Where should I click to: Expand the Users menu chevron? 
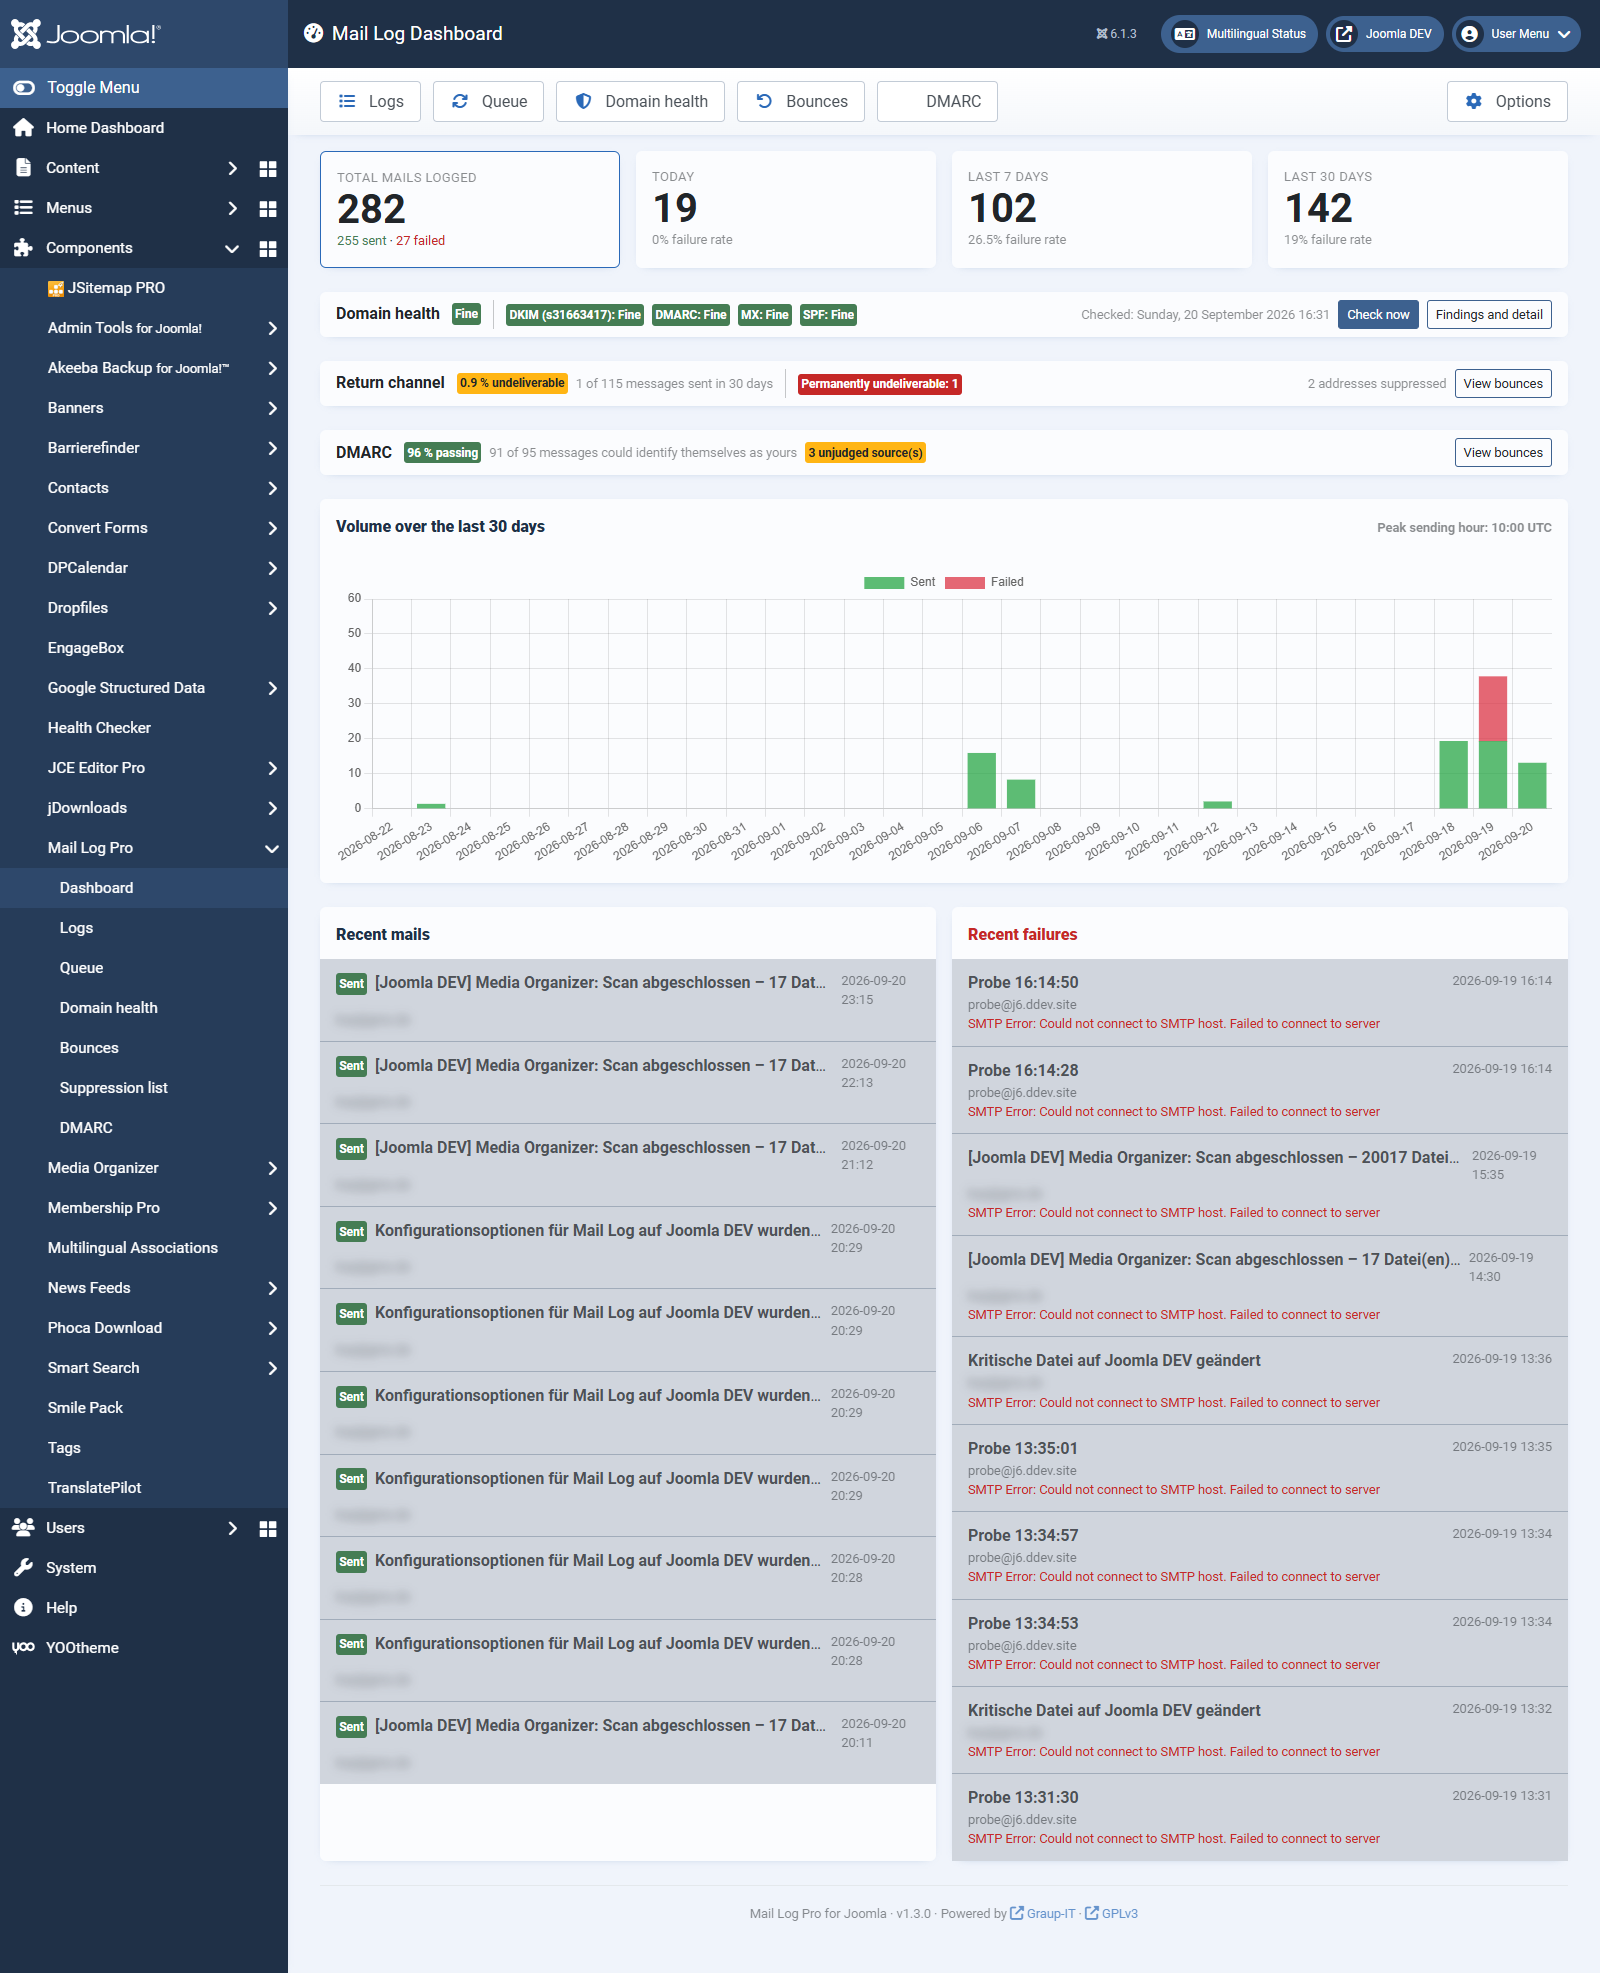233,1529
